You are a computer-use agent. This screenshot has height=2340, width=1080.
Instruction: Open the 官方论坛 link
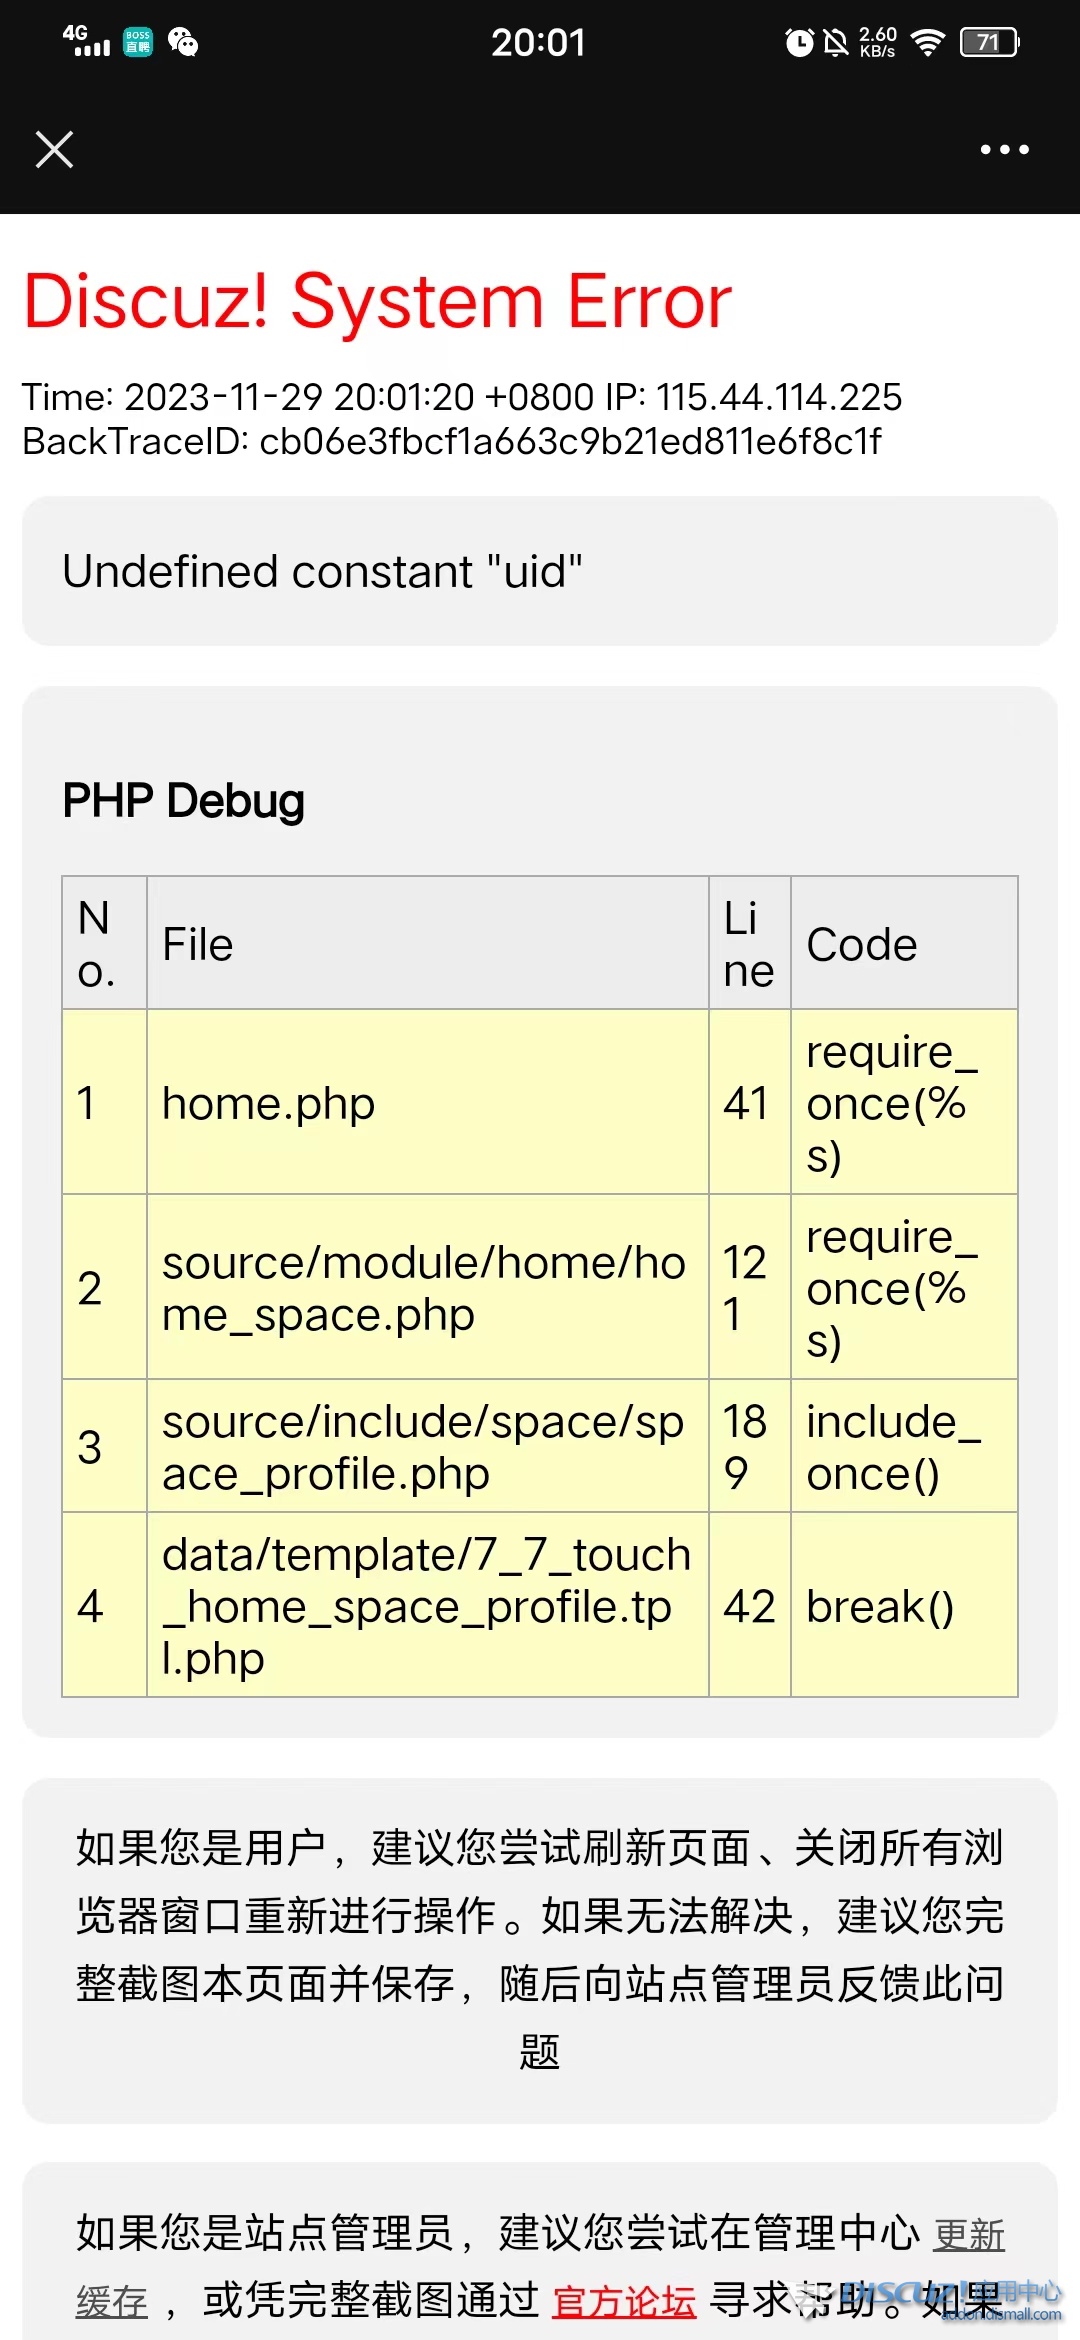[x=624, y=2301]
